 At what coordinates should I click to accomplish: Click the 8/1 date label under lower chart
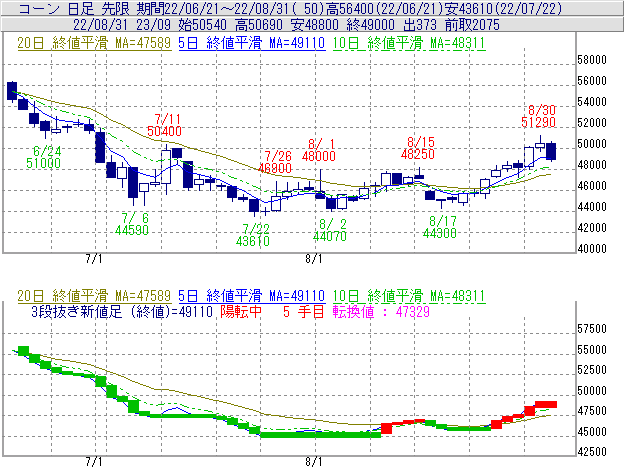(314, 462)
